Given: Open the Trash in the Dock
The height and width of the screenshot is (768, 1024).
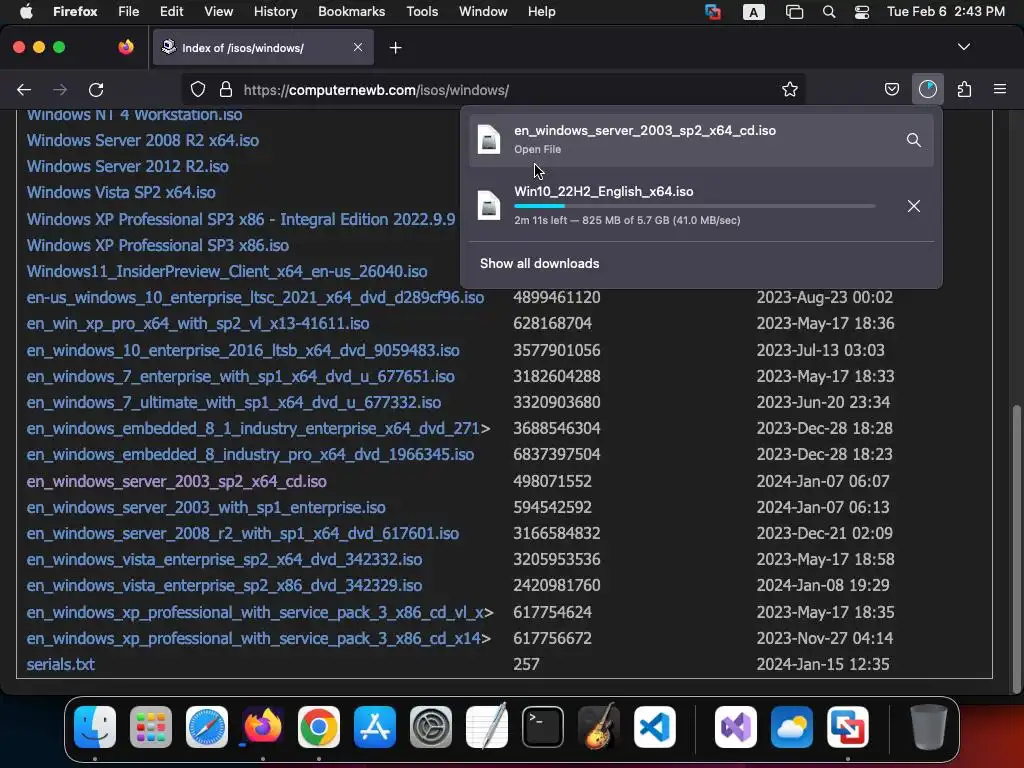Looking at the screenshot, I should click(929, 727).
